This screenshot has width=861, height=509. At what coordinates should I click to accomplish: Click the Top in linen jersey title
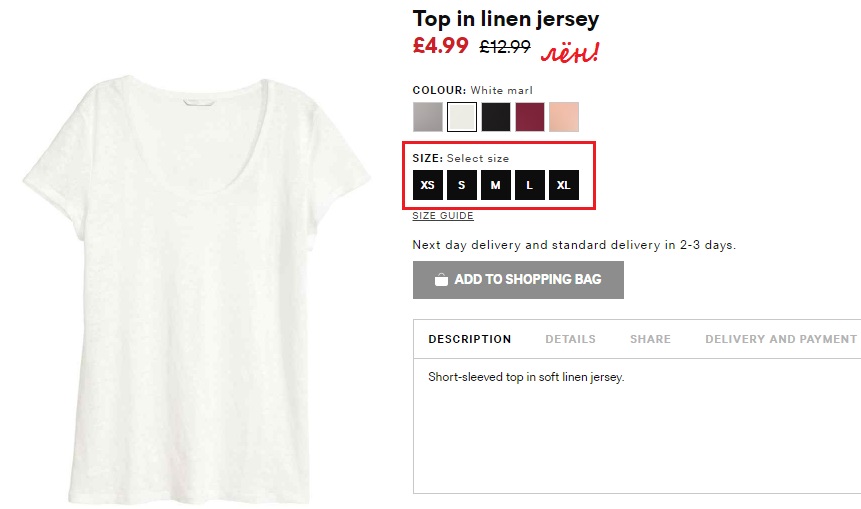pos(506,19)
